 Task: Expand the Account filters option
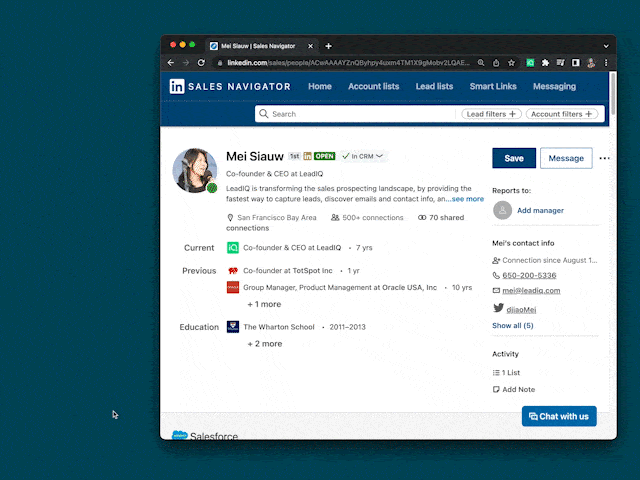[x=561, y=114]
